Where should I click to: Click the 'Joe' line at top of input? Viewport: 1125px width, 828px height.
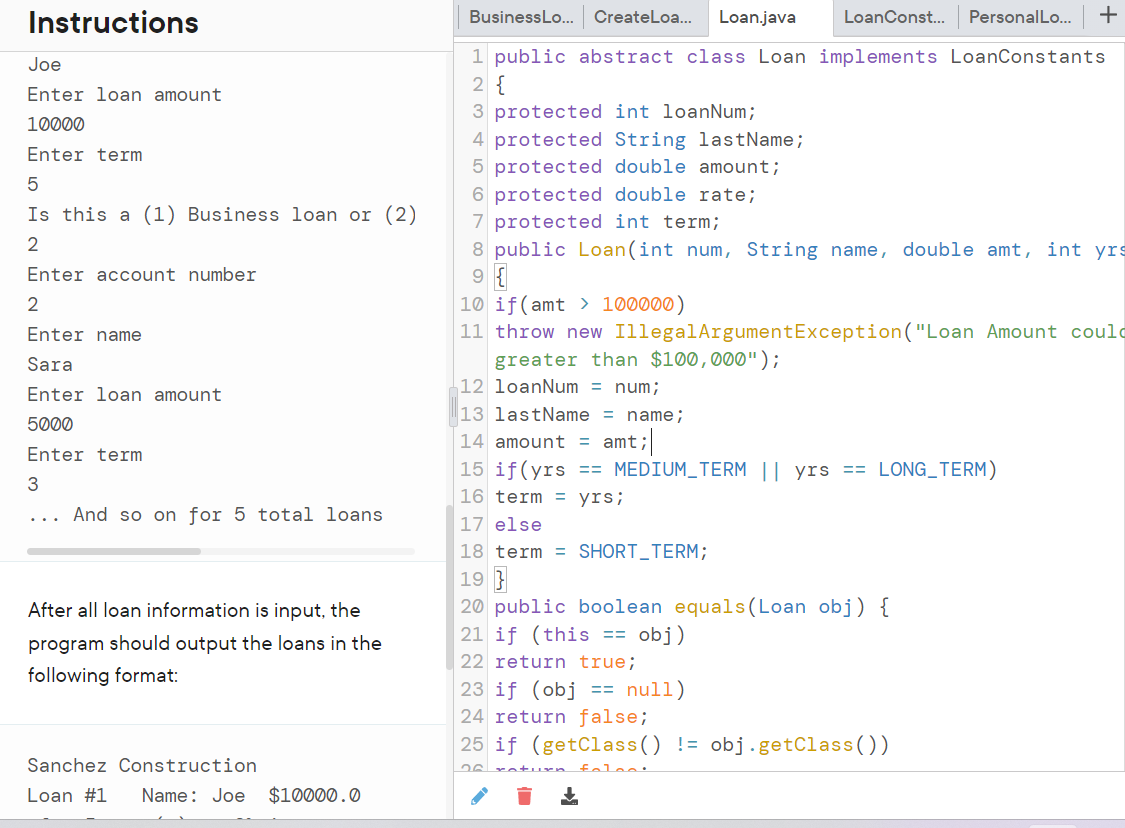(44, 65)
